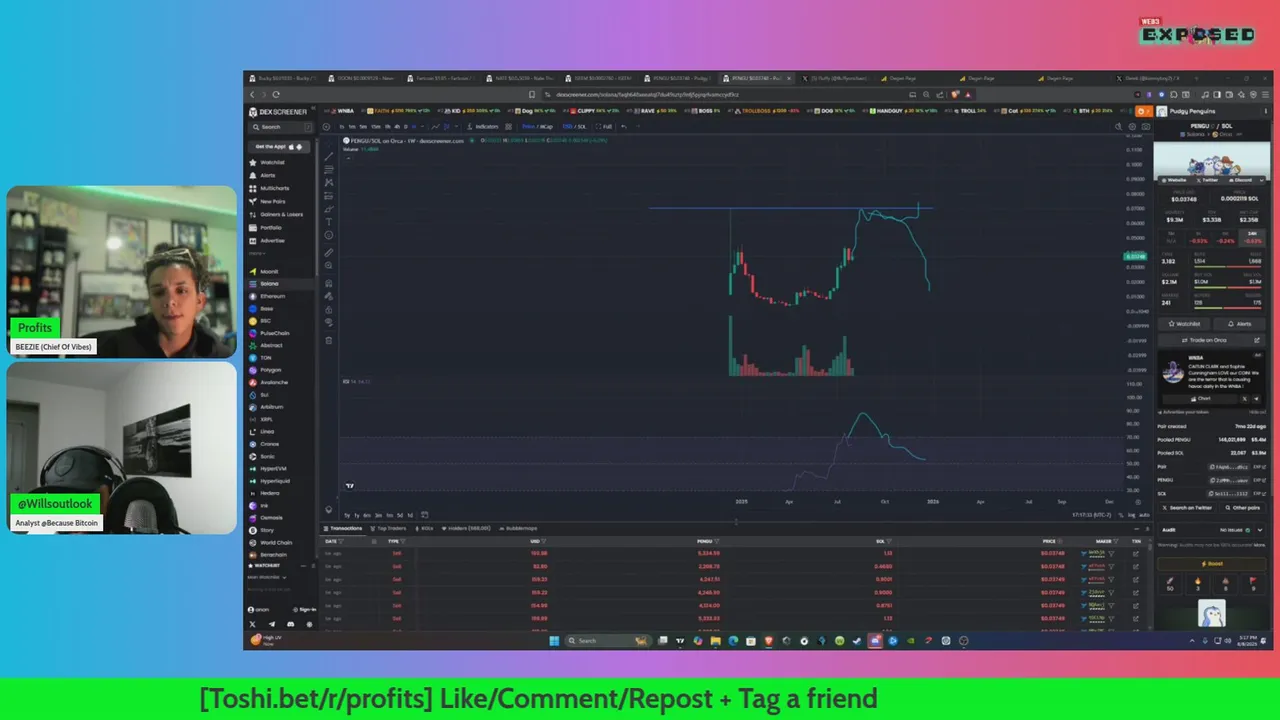Click Search on Twitter button

point(1187,507)
